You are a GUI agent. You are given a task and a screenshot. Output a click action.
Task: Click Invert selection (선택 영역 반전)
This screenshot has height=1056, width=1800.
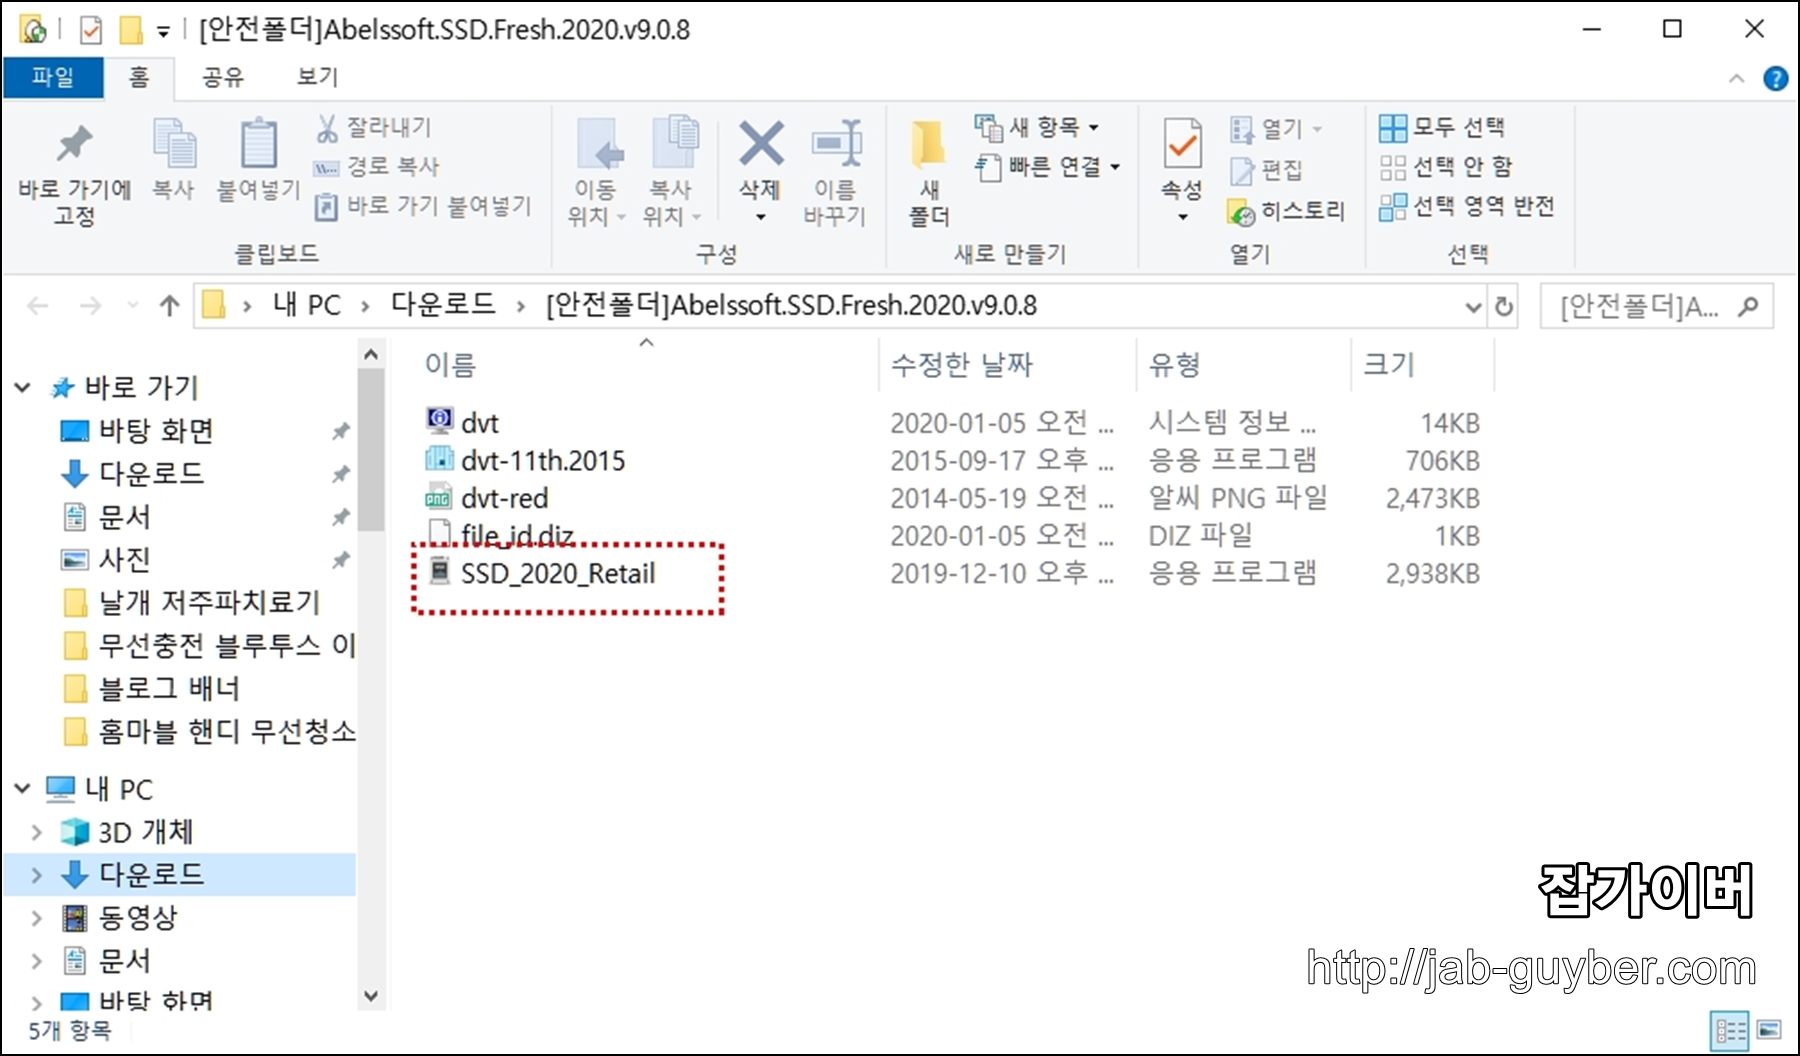1466,206
